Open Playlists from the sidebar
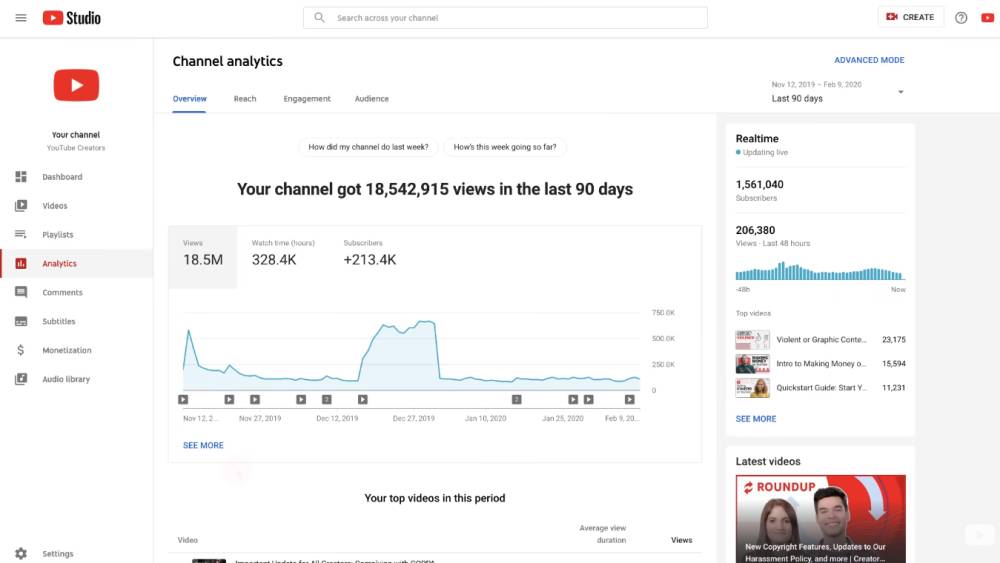Screen dimensions: 1000x563 point(77,235)
